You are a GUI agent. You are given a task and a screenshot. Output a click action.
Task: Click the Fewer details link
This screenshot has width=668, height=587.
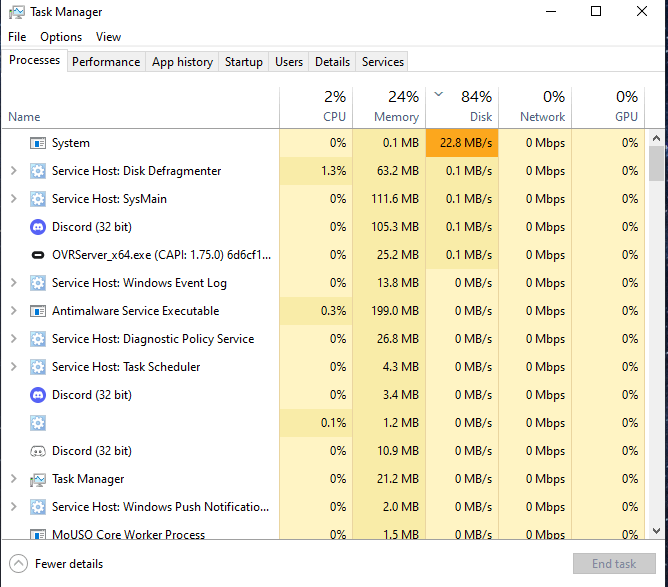tap(69, 564)
